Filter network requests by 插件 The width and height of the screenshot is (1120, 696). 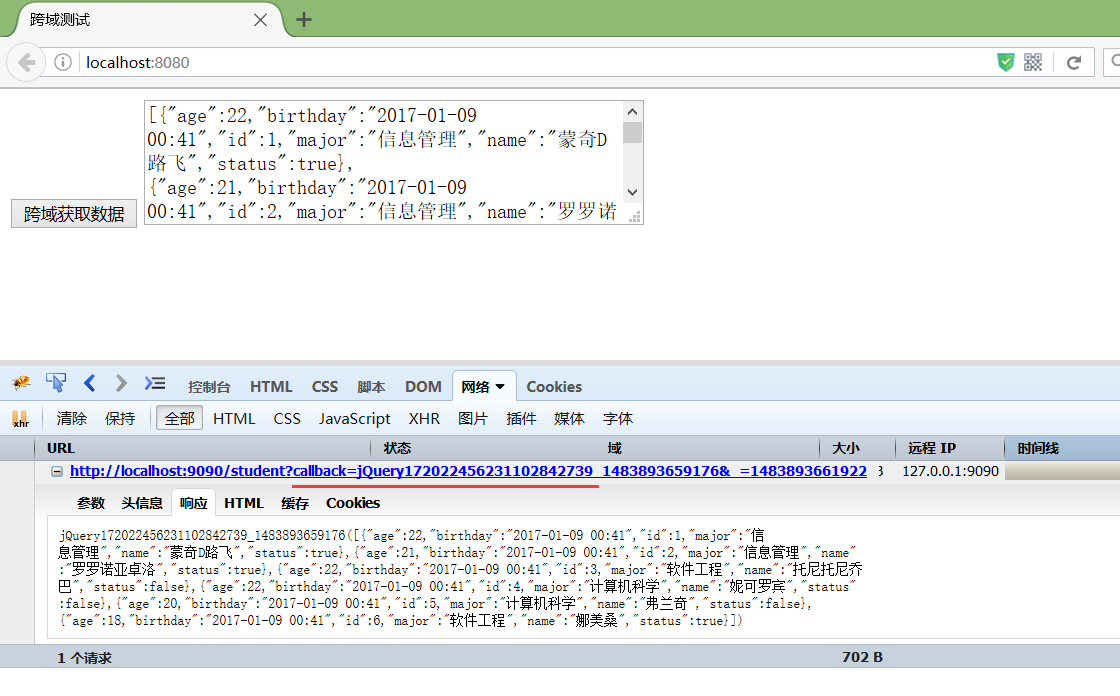[521, 419]
